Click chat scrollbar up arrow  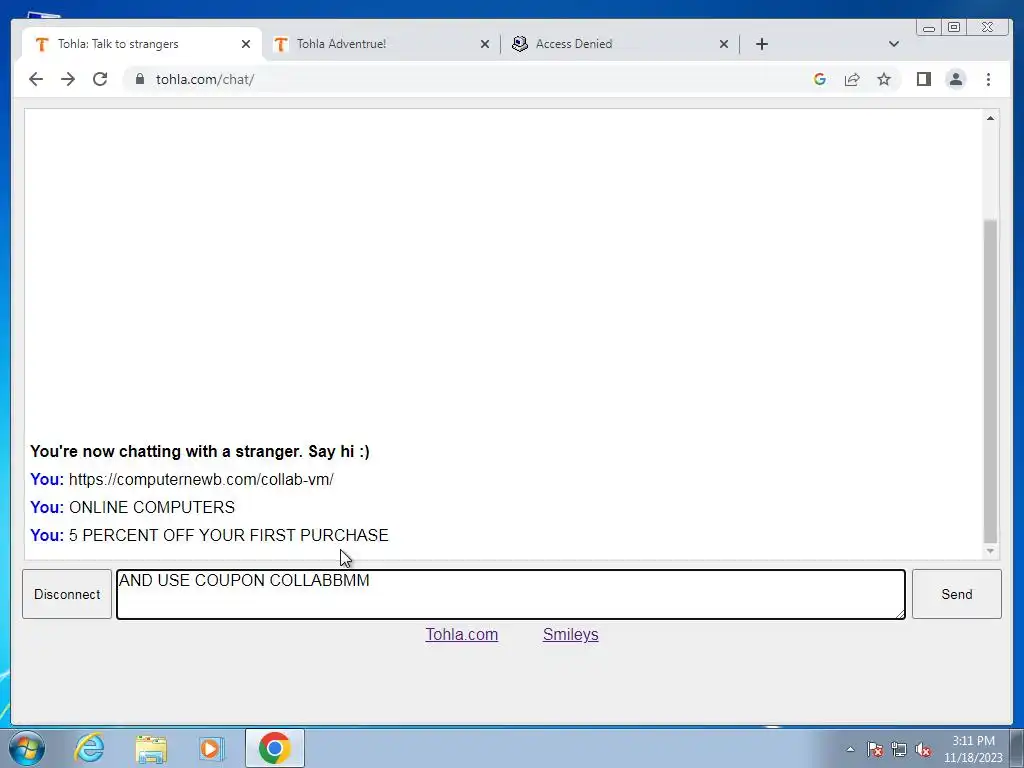tap(990, 118)
